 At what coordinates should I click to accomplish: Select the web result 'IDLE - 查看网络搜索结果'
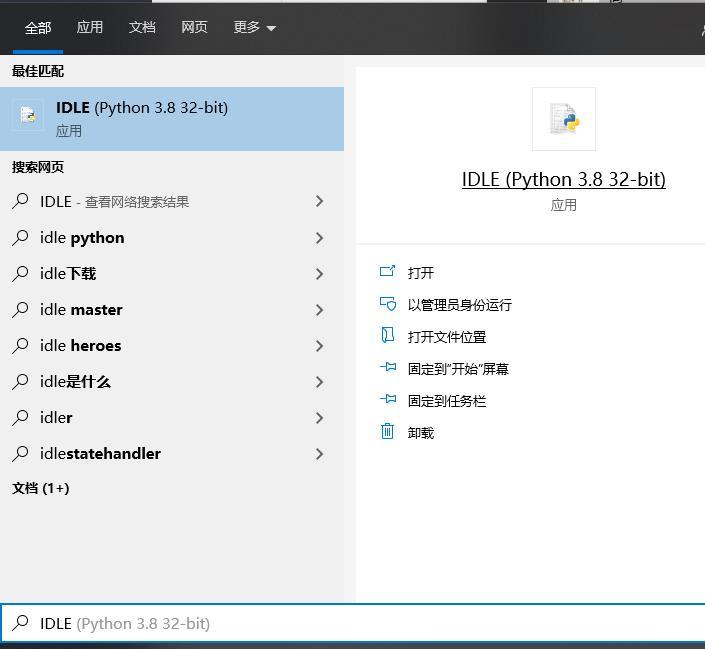click(172, 201)
